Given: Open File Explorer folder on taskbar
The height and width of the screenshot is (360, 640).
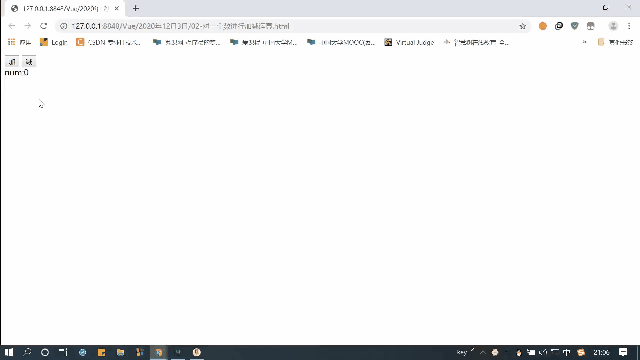Looking at the screenshot, I should point(120,352).
